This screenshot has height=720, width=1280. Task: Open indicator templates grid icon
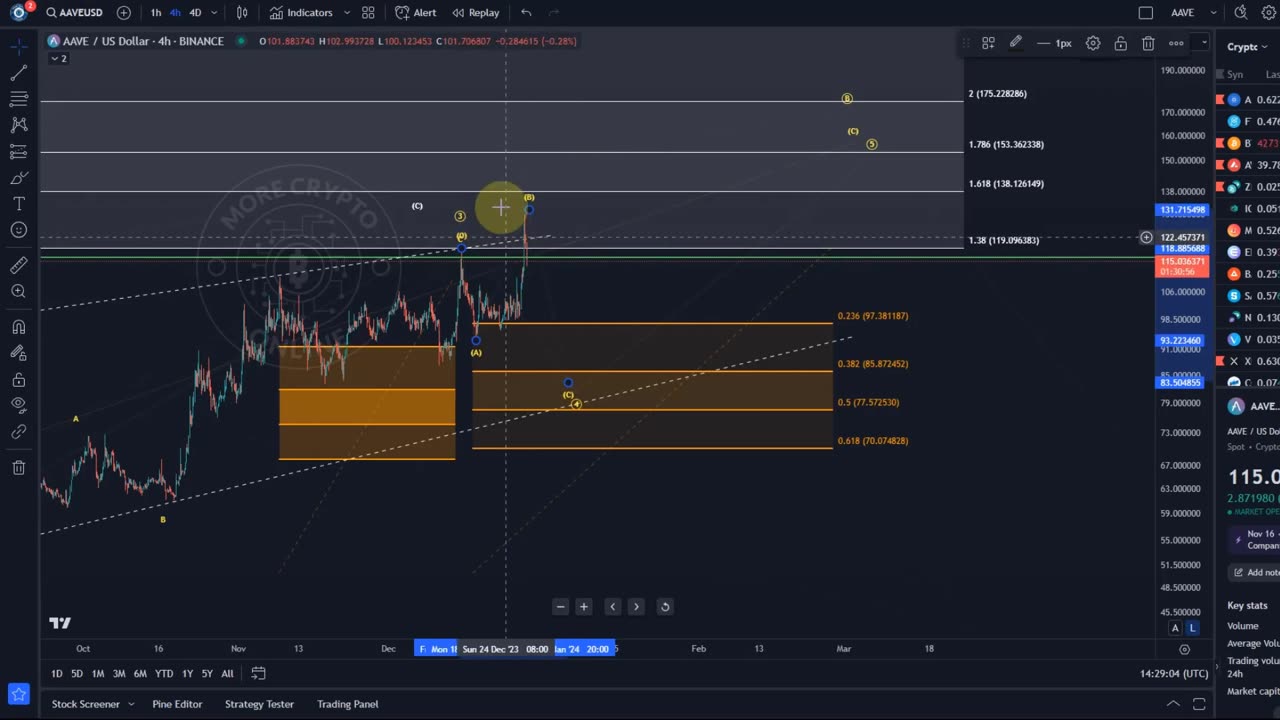point(368,13)
